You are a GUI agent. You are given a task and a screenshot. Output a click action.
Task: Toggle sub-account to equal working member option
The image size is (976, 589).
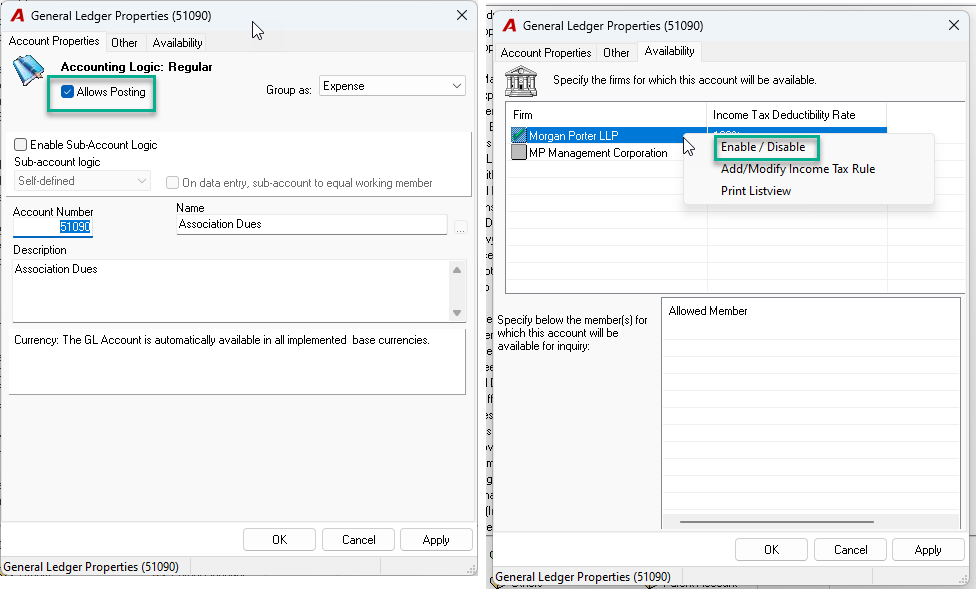pos(172,183)
